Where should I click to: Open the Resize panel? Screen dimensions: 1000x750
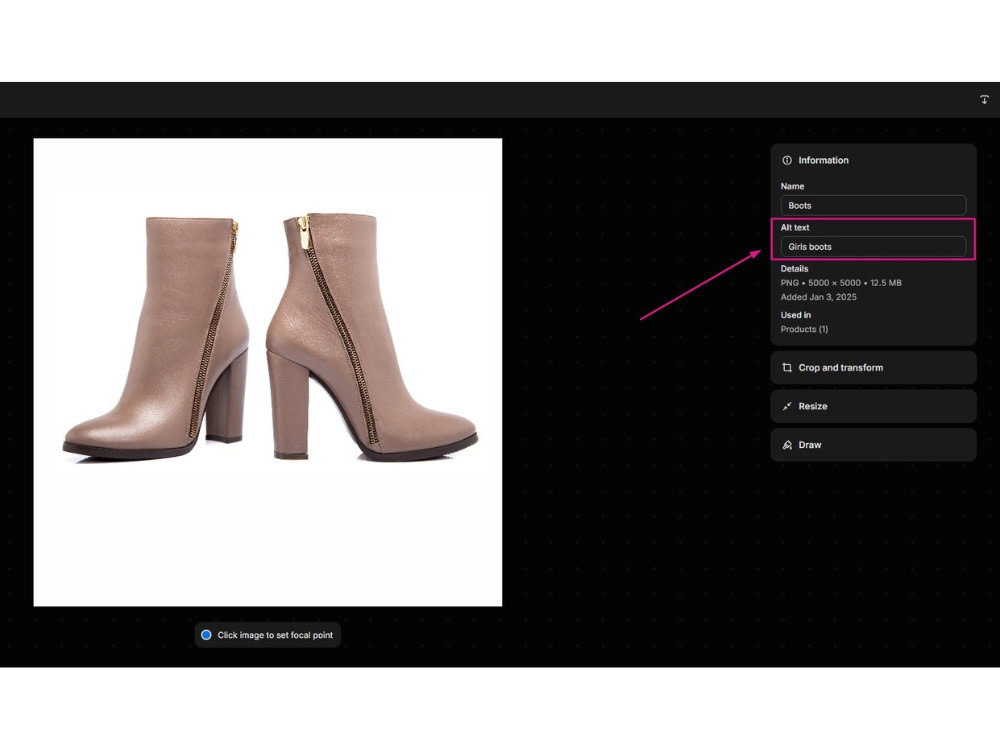pyautogui.click(x=873, y=406)
